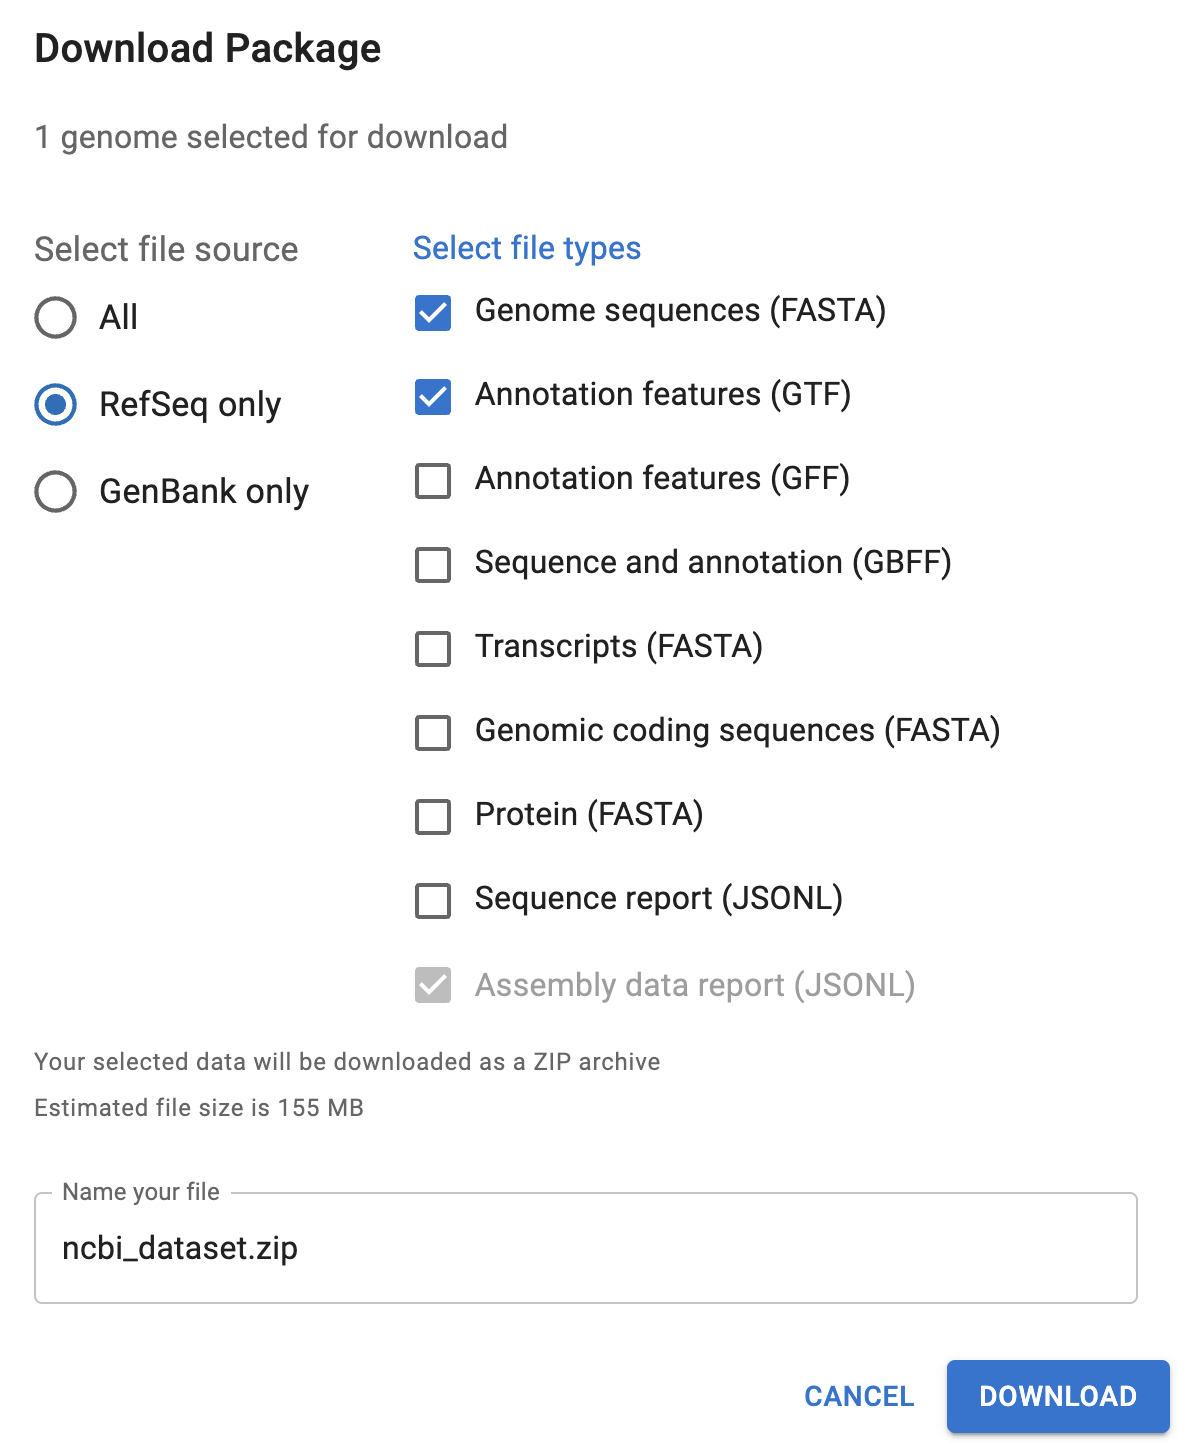Open the Select file types link

[527, 248]
